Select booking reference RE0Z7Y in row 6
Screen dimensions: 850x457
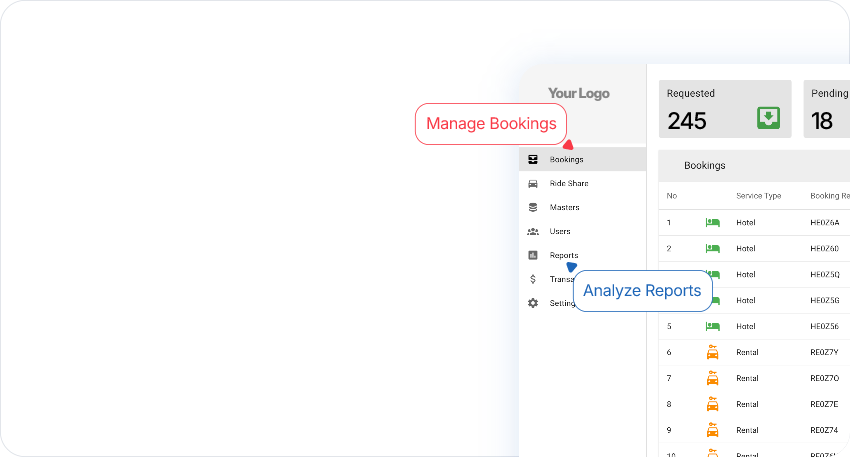click(824, 352)
